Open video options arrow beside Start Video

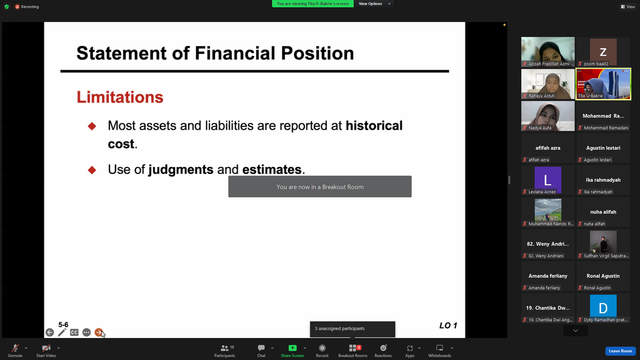59,348
